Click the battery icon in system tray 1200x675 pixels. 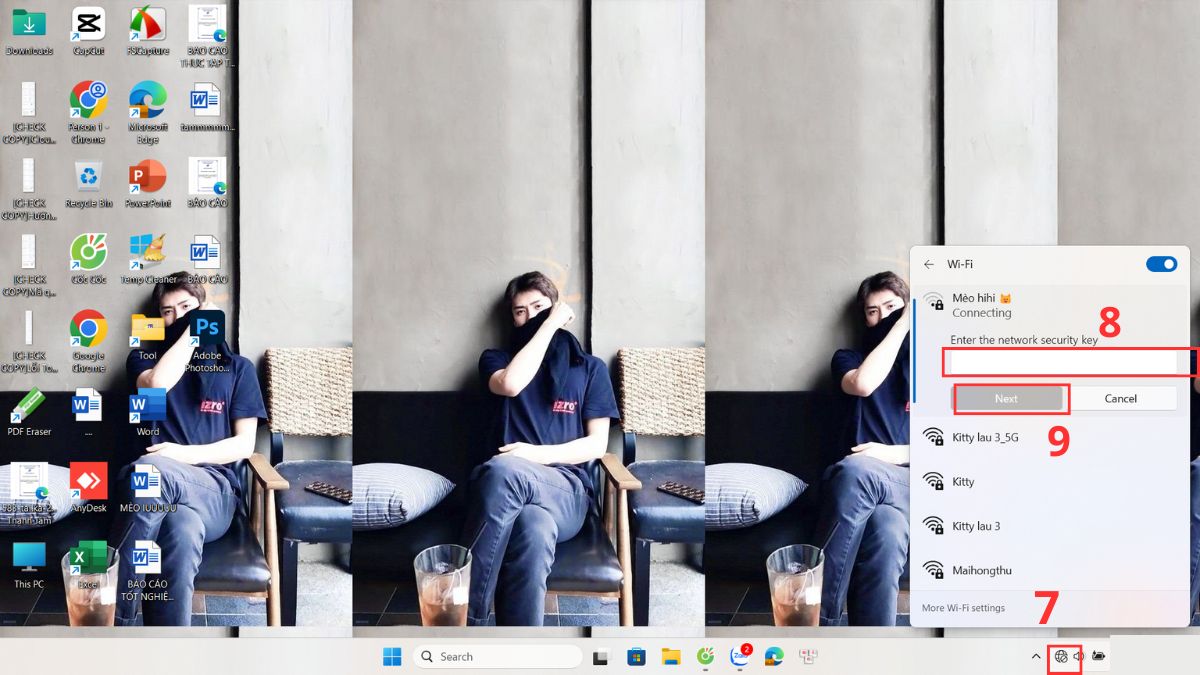click(1098, 657)
